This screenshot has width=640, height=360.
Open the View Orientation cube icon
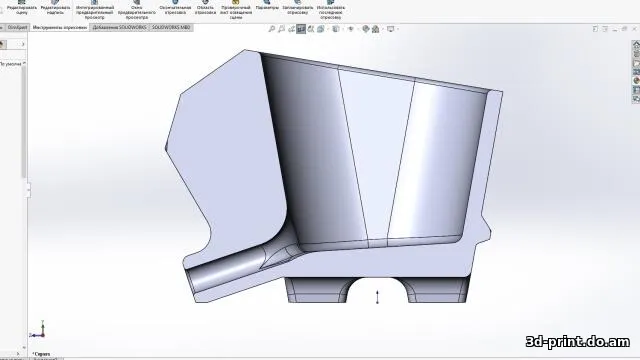click(x=321, y=29)
